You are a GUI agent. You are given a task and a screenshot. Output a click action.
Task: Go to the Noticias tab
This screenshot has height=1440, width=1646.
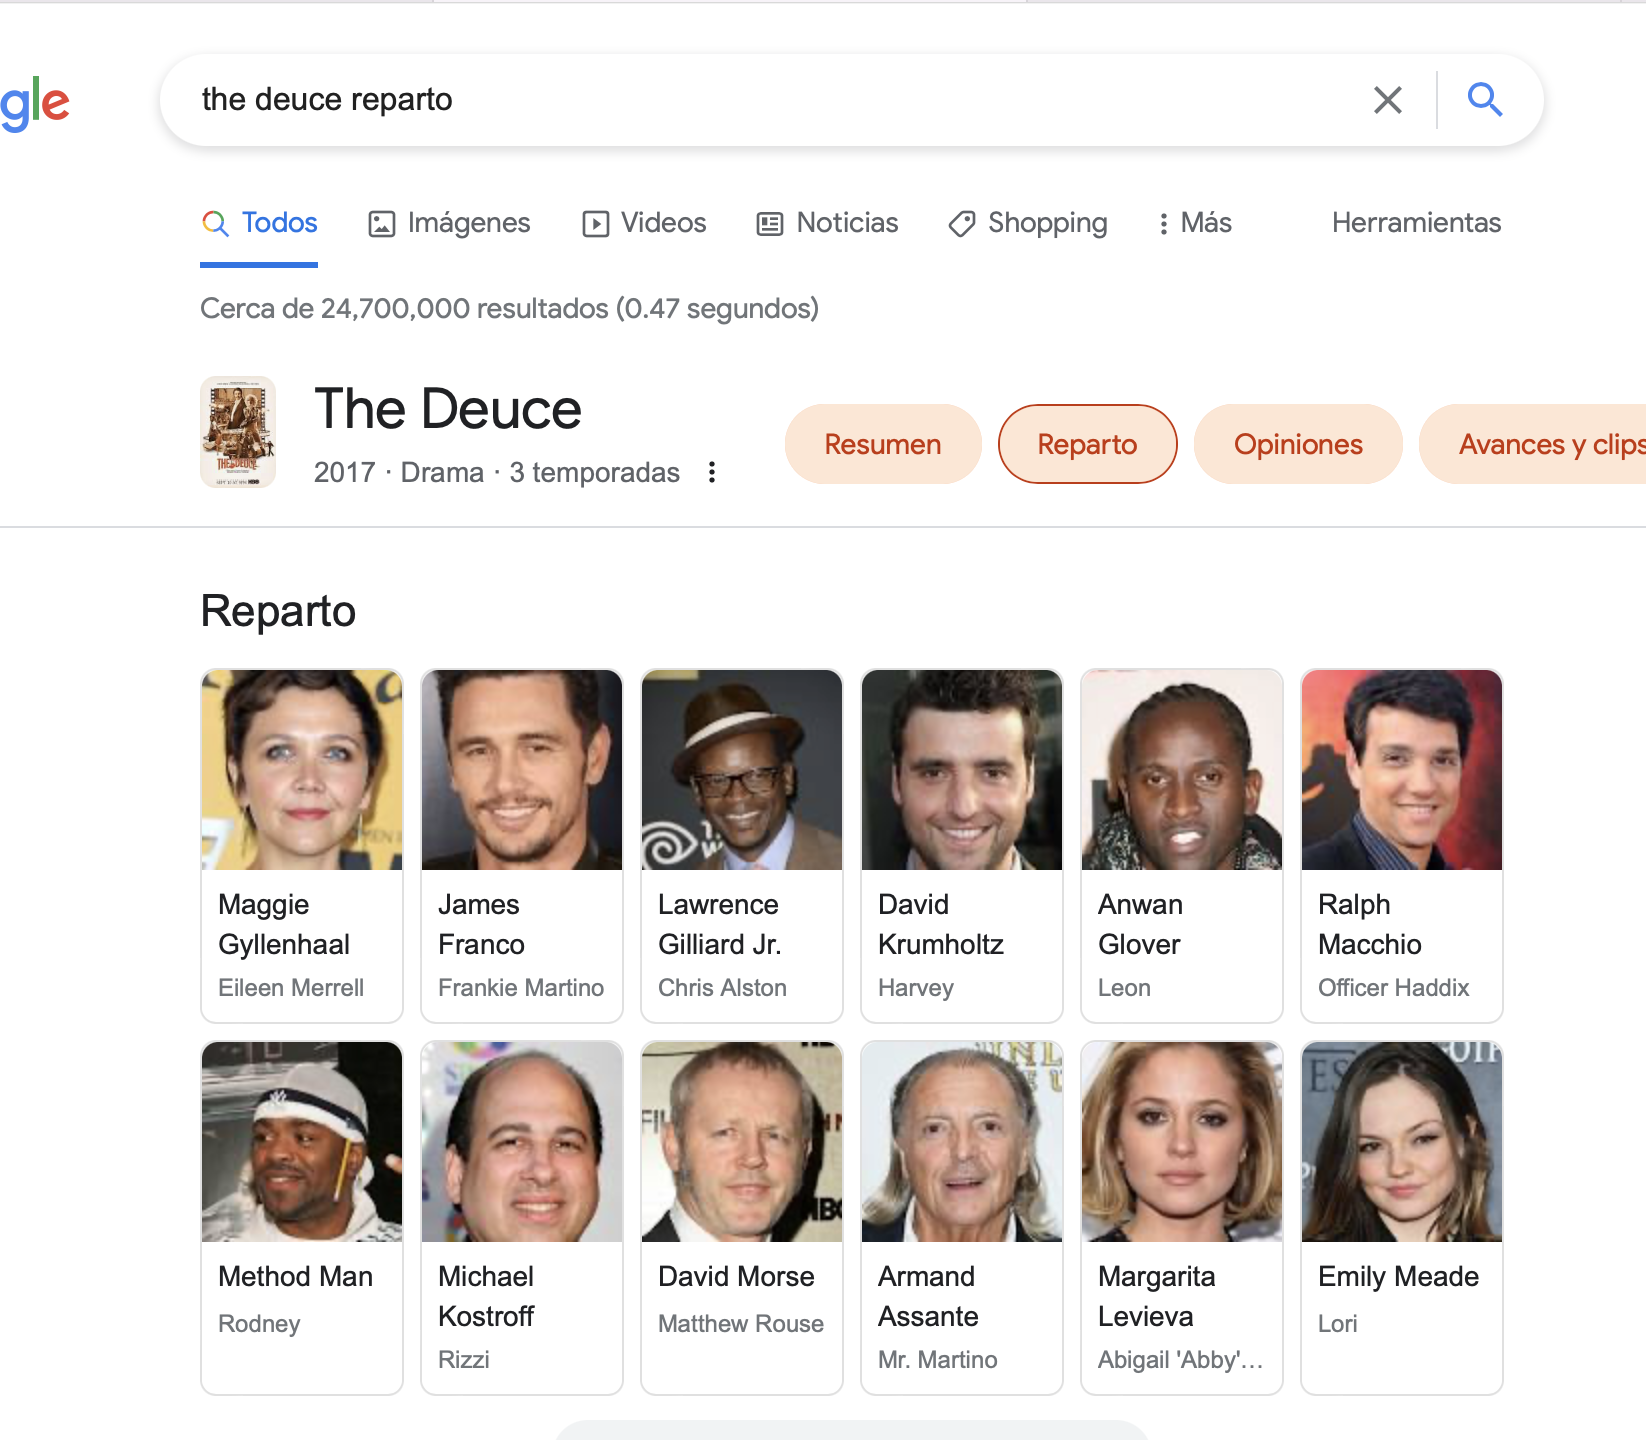click(827, 223)
